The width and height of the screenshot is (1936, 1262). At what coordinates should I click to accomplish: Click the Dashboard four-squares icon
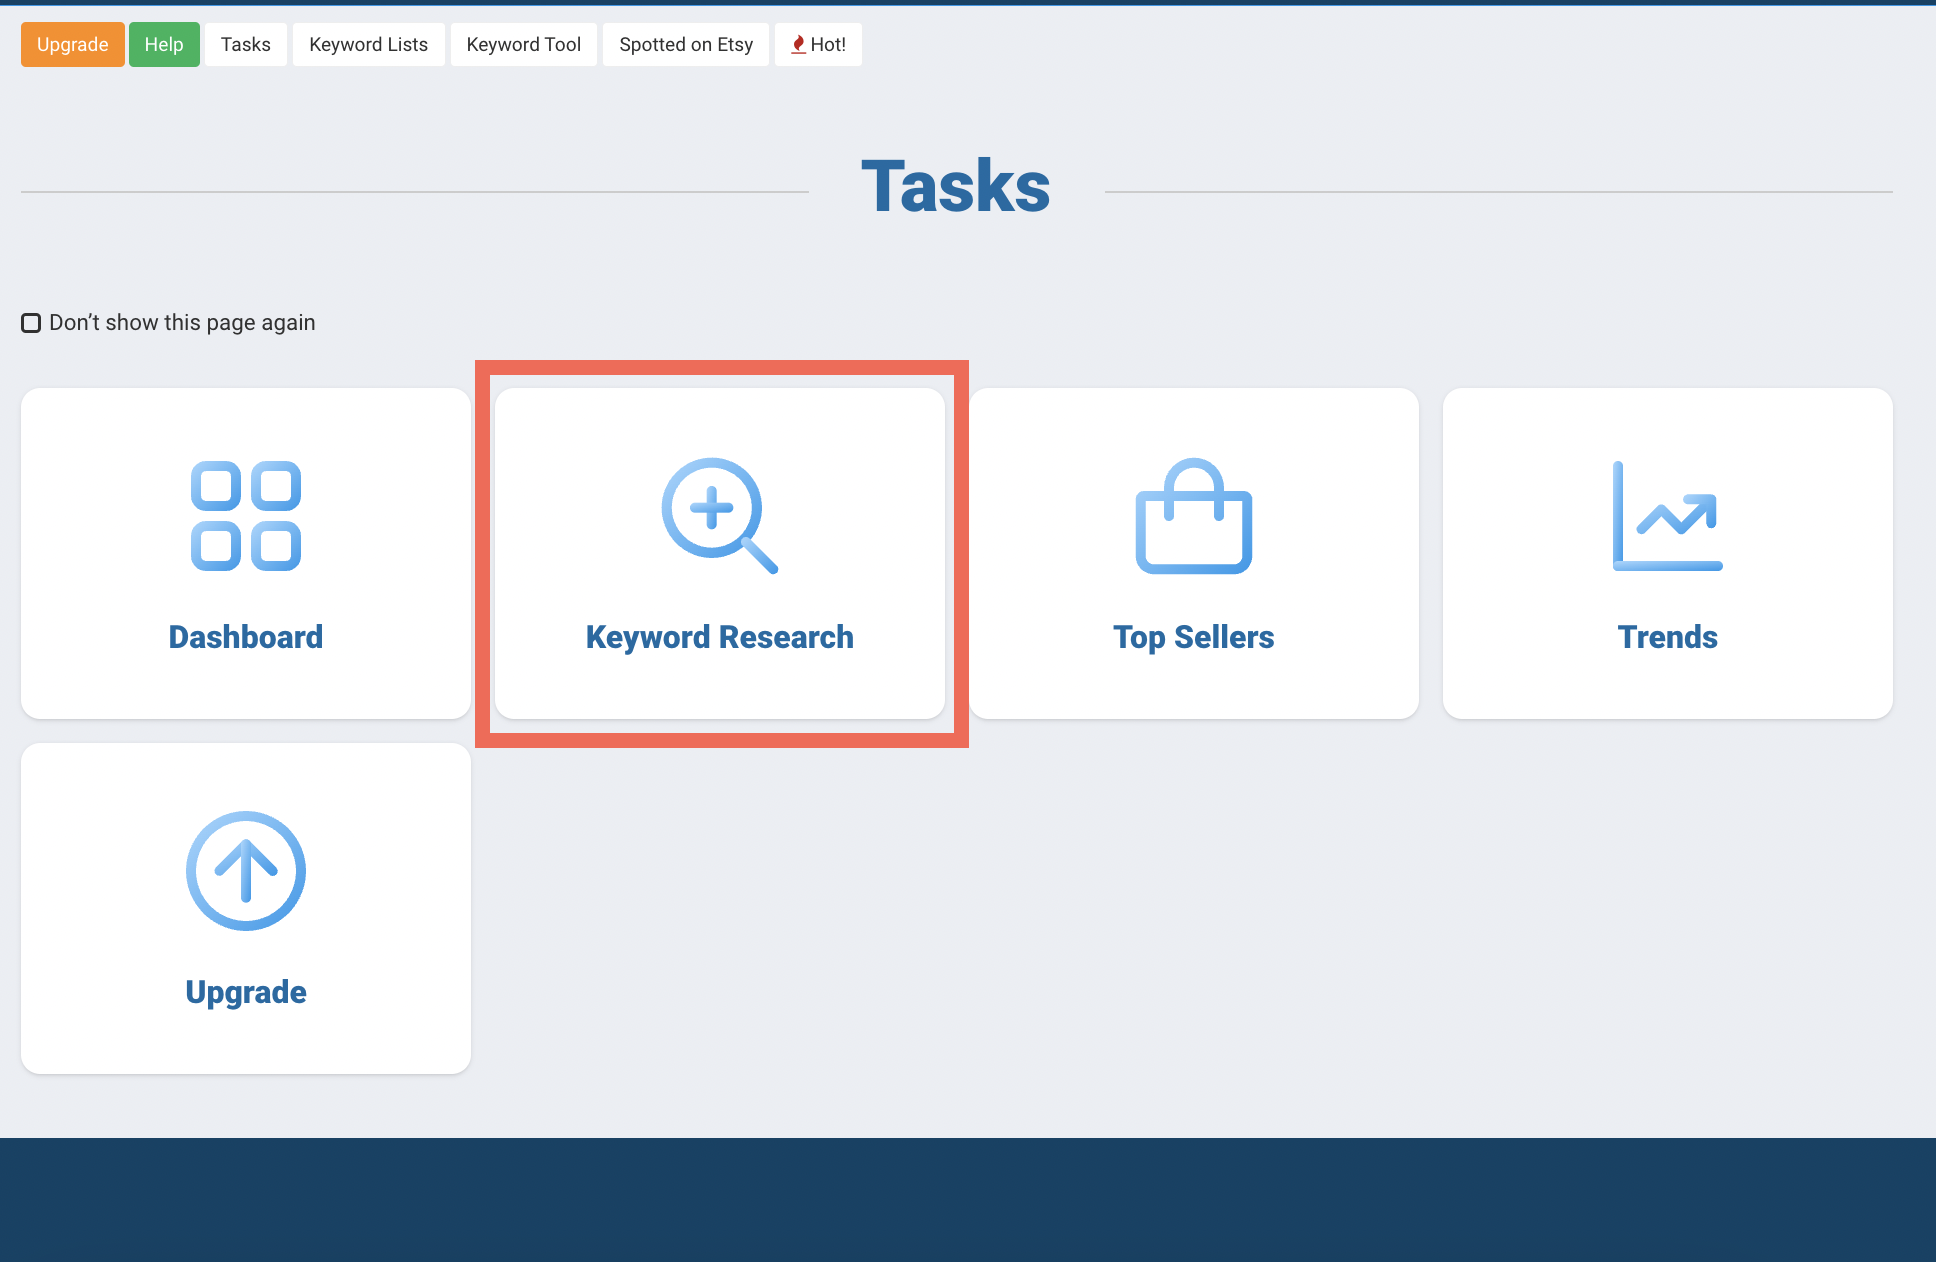click(246, 516)
